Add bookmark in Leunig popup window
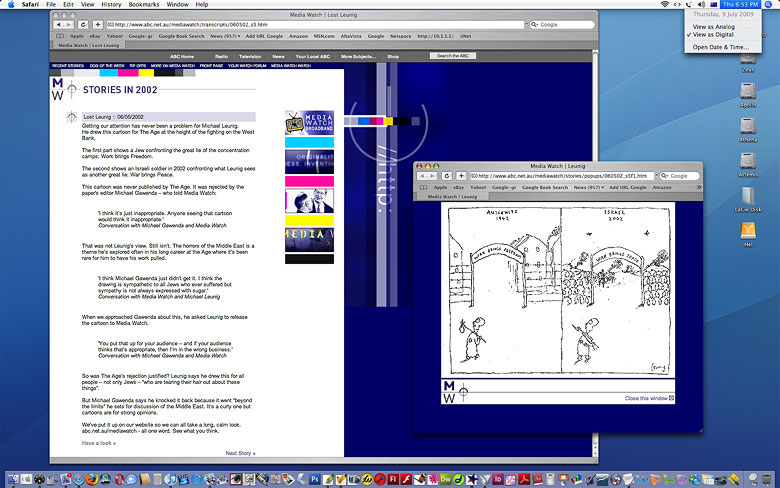The width and height of the screenshot is (780, 488). [x=461, y=176]
